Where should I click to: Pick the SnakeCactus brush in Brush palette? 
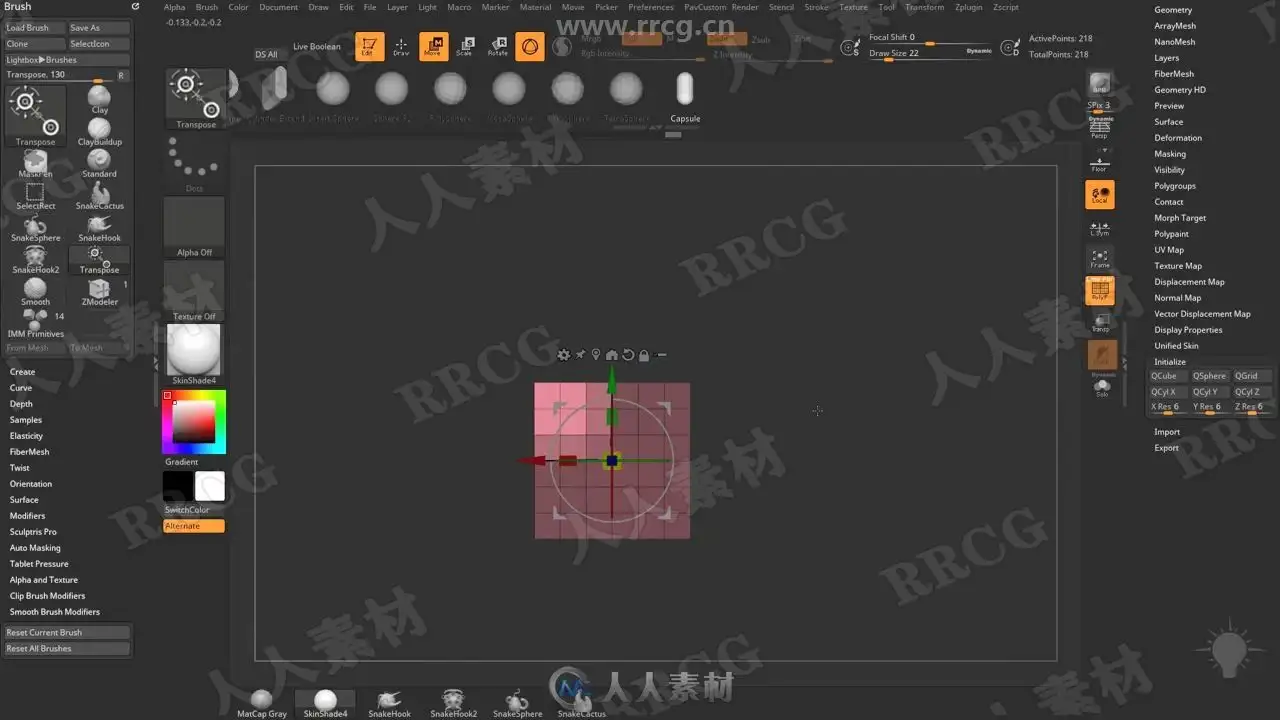point(99,194)
